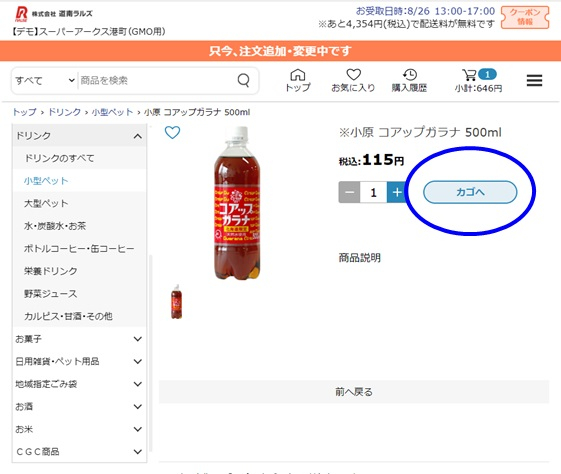Follow the ドリンク breadcrumb link
This screenshot has width=561, height=474.
point(64,112)
